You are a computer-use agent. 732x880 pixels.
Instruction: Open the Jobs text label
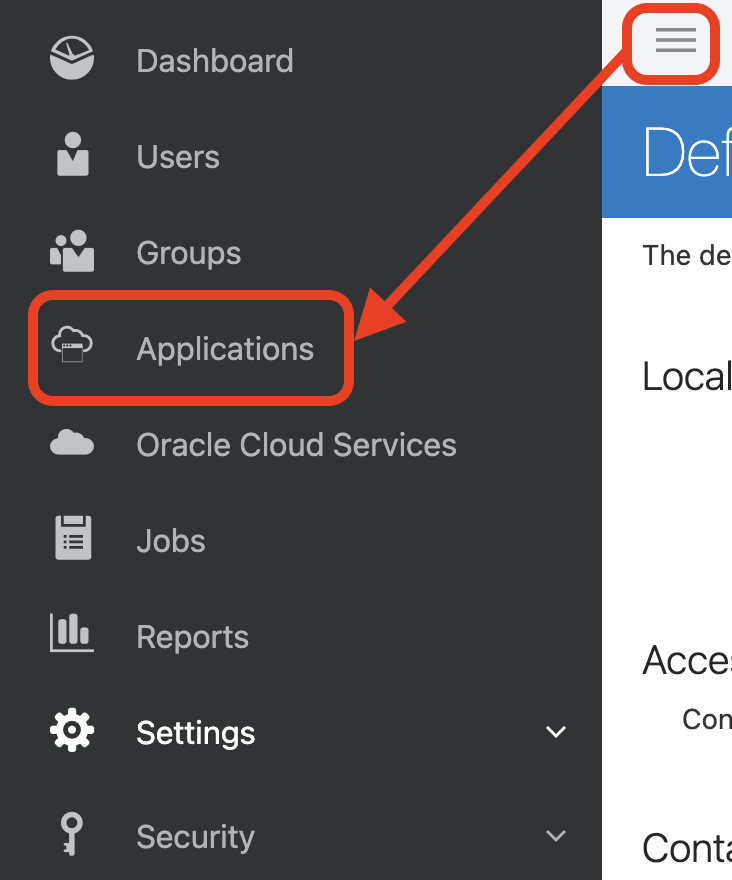(x=171, y=541)
